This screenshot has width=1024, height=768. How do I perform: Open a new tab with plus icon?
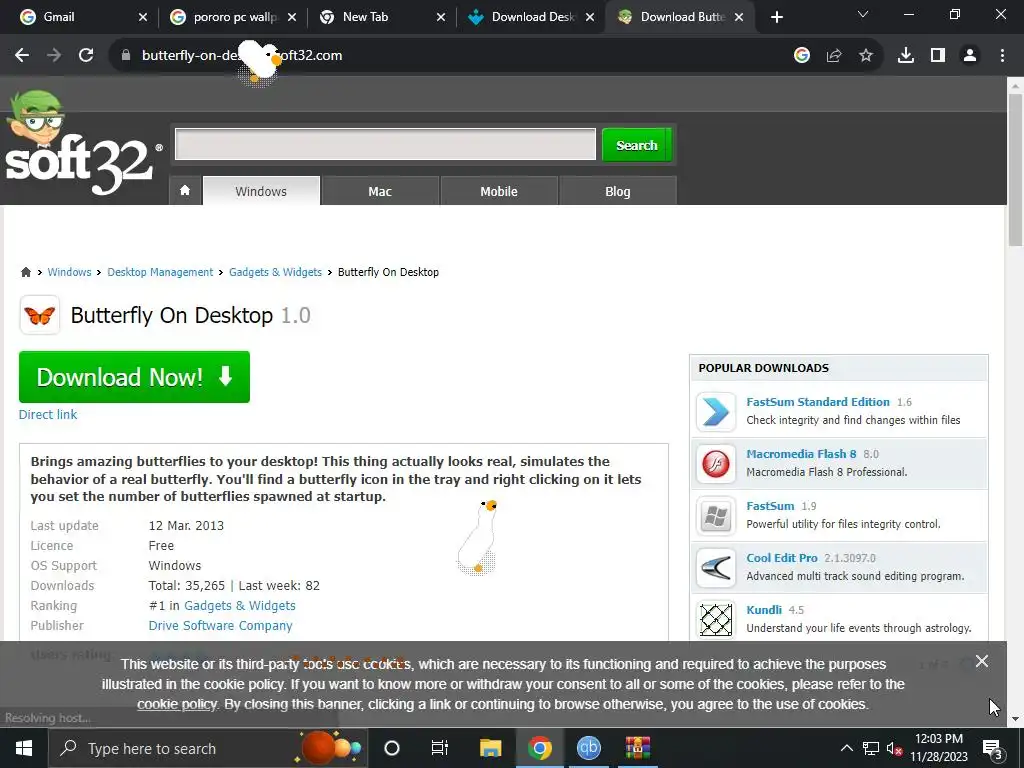pyautogui.click(x=776, y=18)
